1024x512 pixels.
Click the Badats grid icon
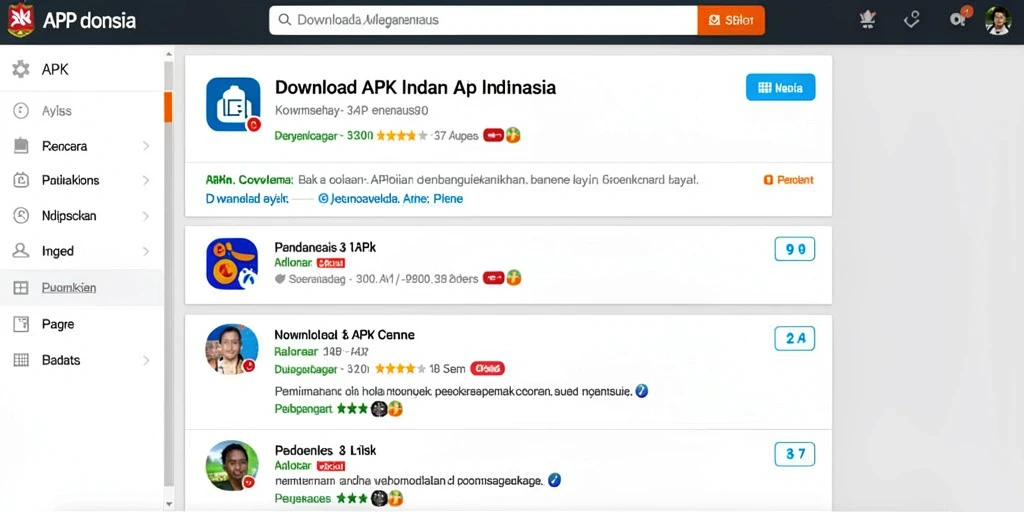[21, 360]
